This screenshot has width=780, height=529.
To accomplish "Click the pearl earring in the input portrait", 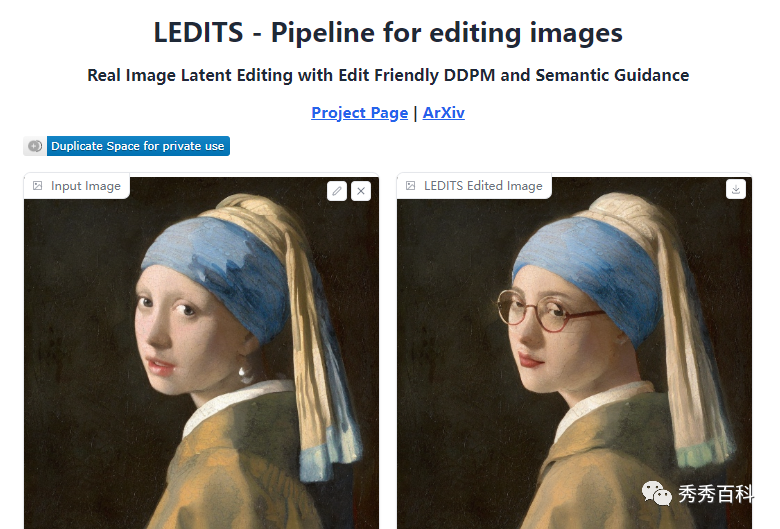I will tap(245, 372).
